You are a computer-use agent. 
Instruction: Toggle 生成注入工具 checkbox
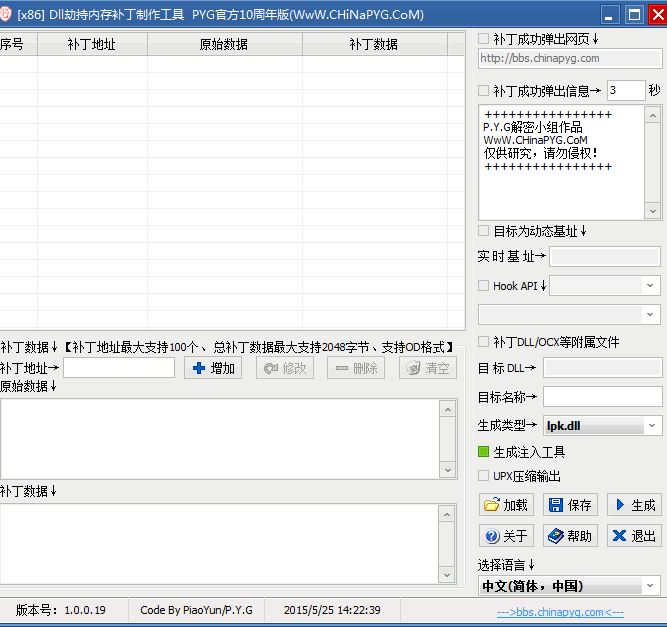point(483,452)
